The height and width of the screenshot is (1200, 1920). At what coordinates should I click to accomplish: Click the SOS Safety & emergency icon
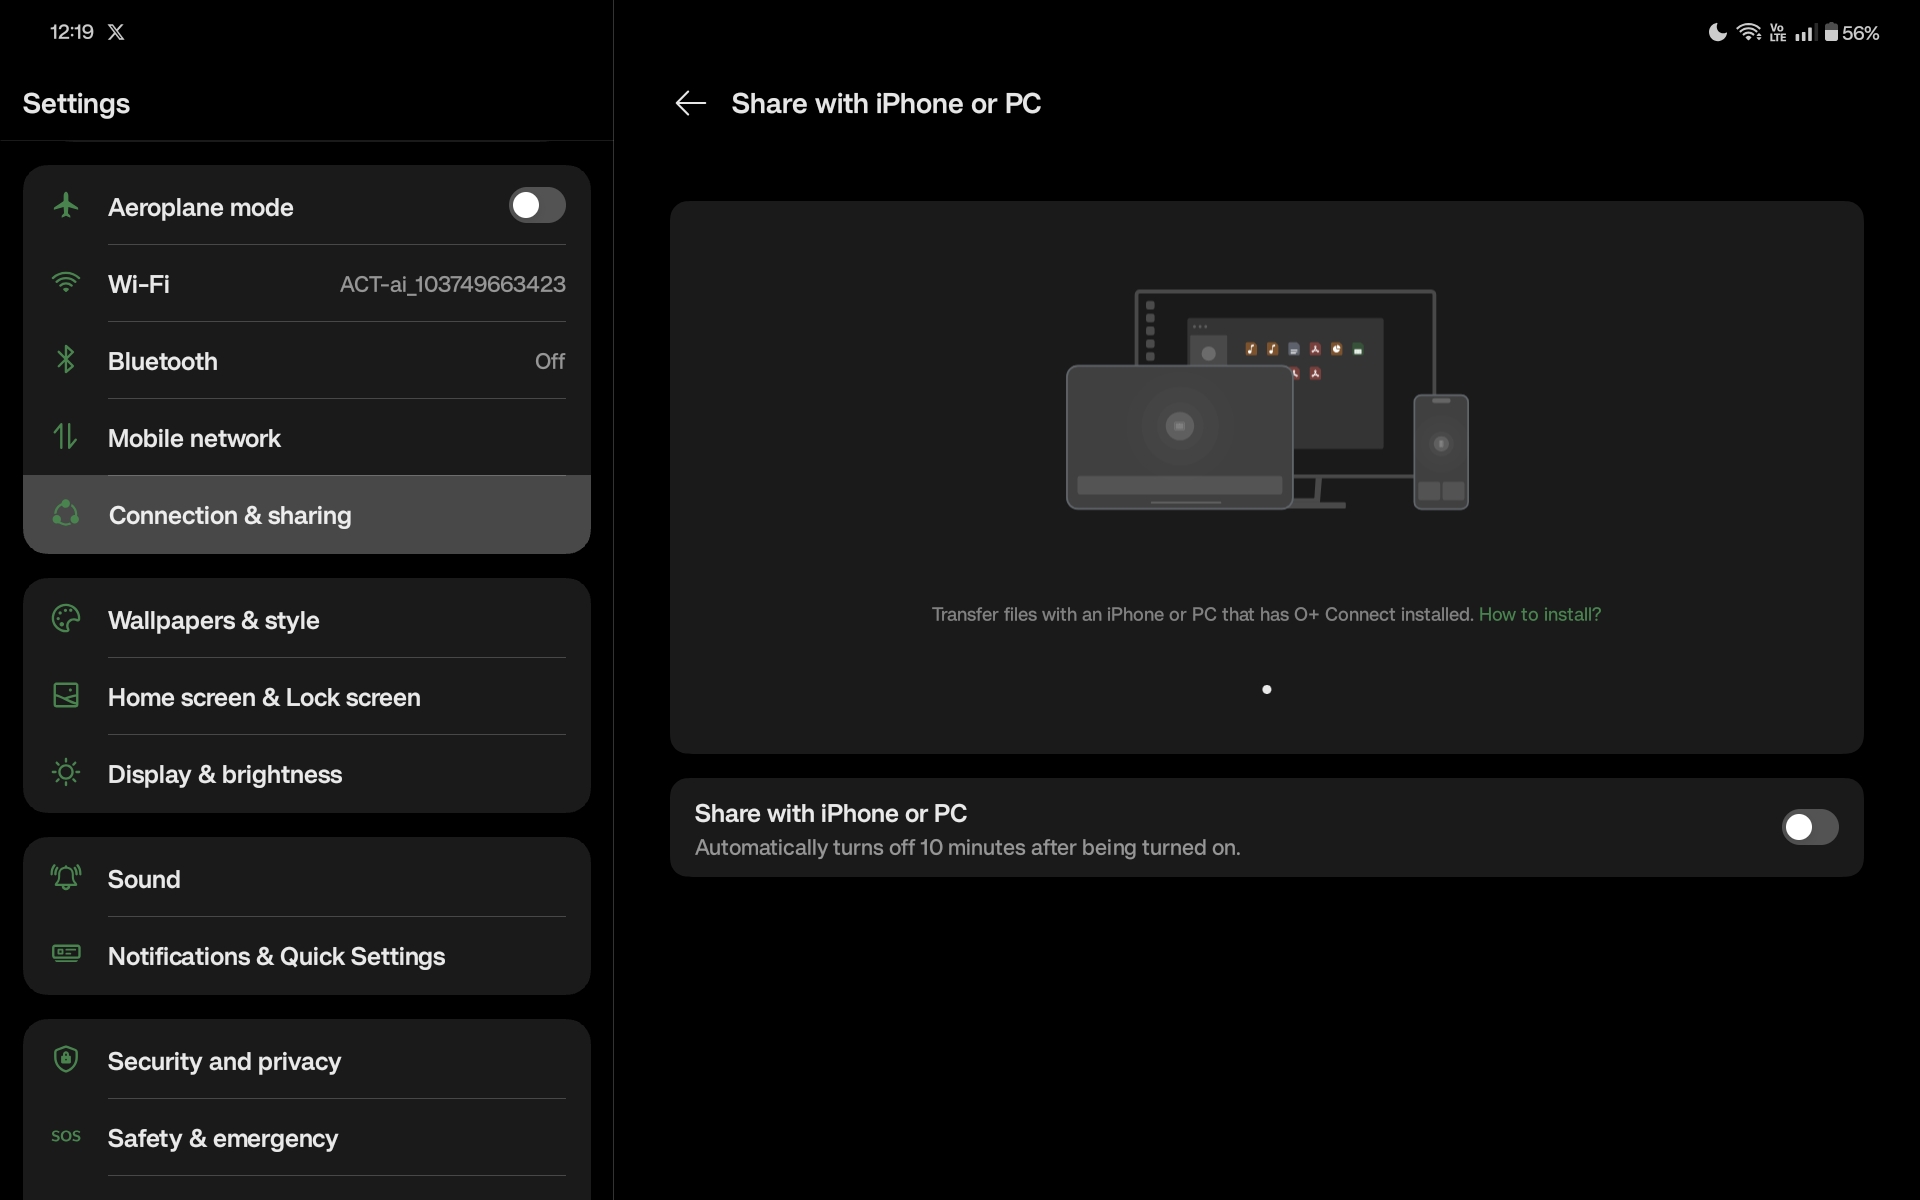(66, 1137)
